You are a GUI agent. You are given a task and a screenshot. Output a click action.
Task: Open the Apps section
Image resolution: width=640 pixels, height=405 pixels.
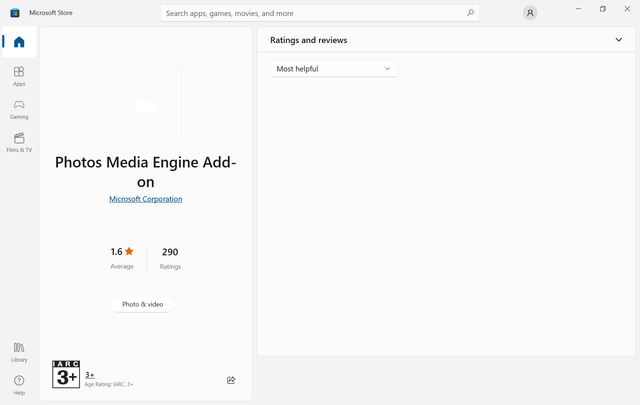(19, 76)
